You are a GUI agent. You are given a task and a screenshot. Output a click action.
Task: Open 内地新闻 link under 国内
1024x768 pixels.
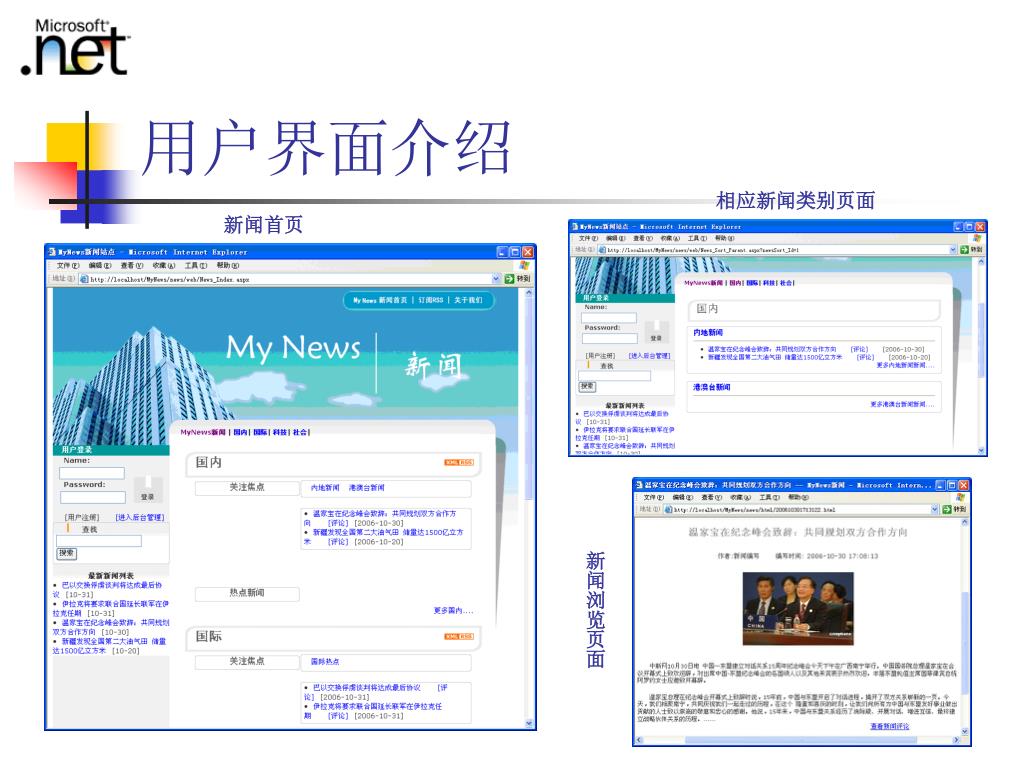325,488
